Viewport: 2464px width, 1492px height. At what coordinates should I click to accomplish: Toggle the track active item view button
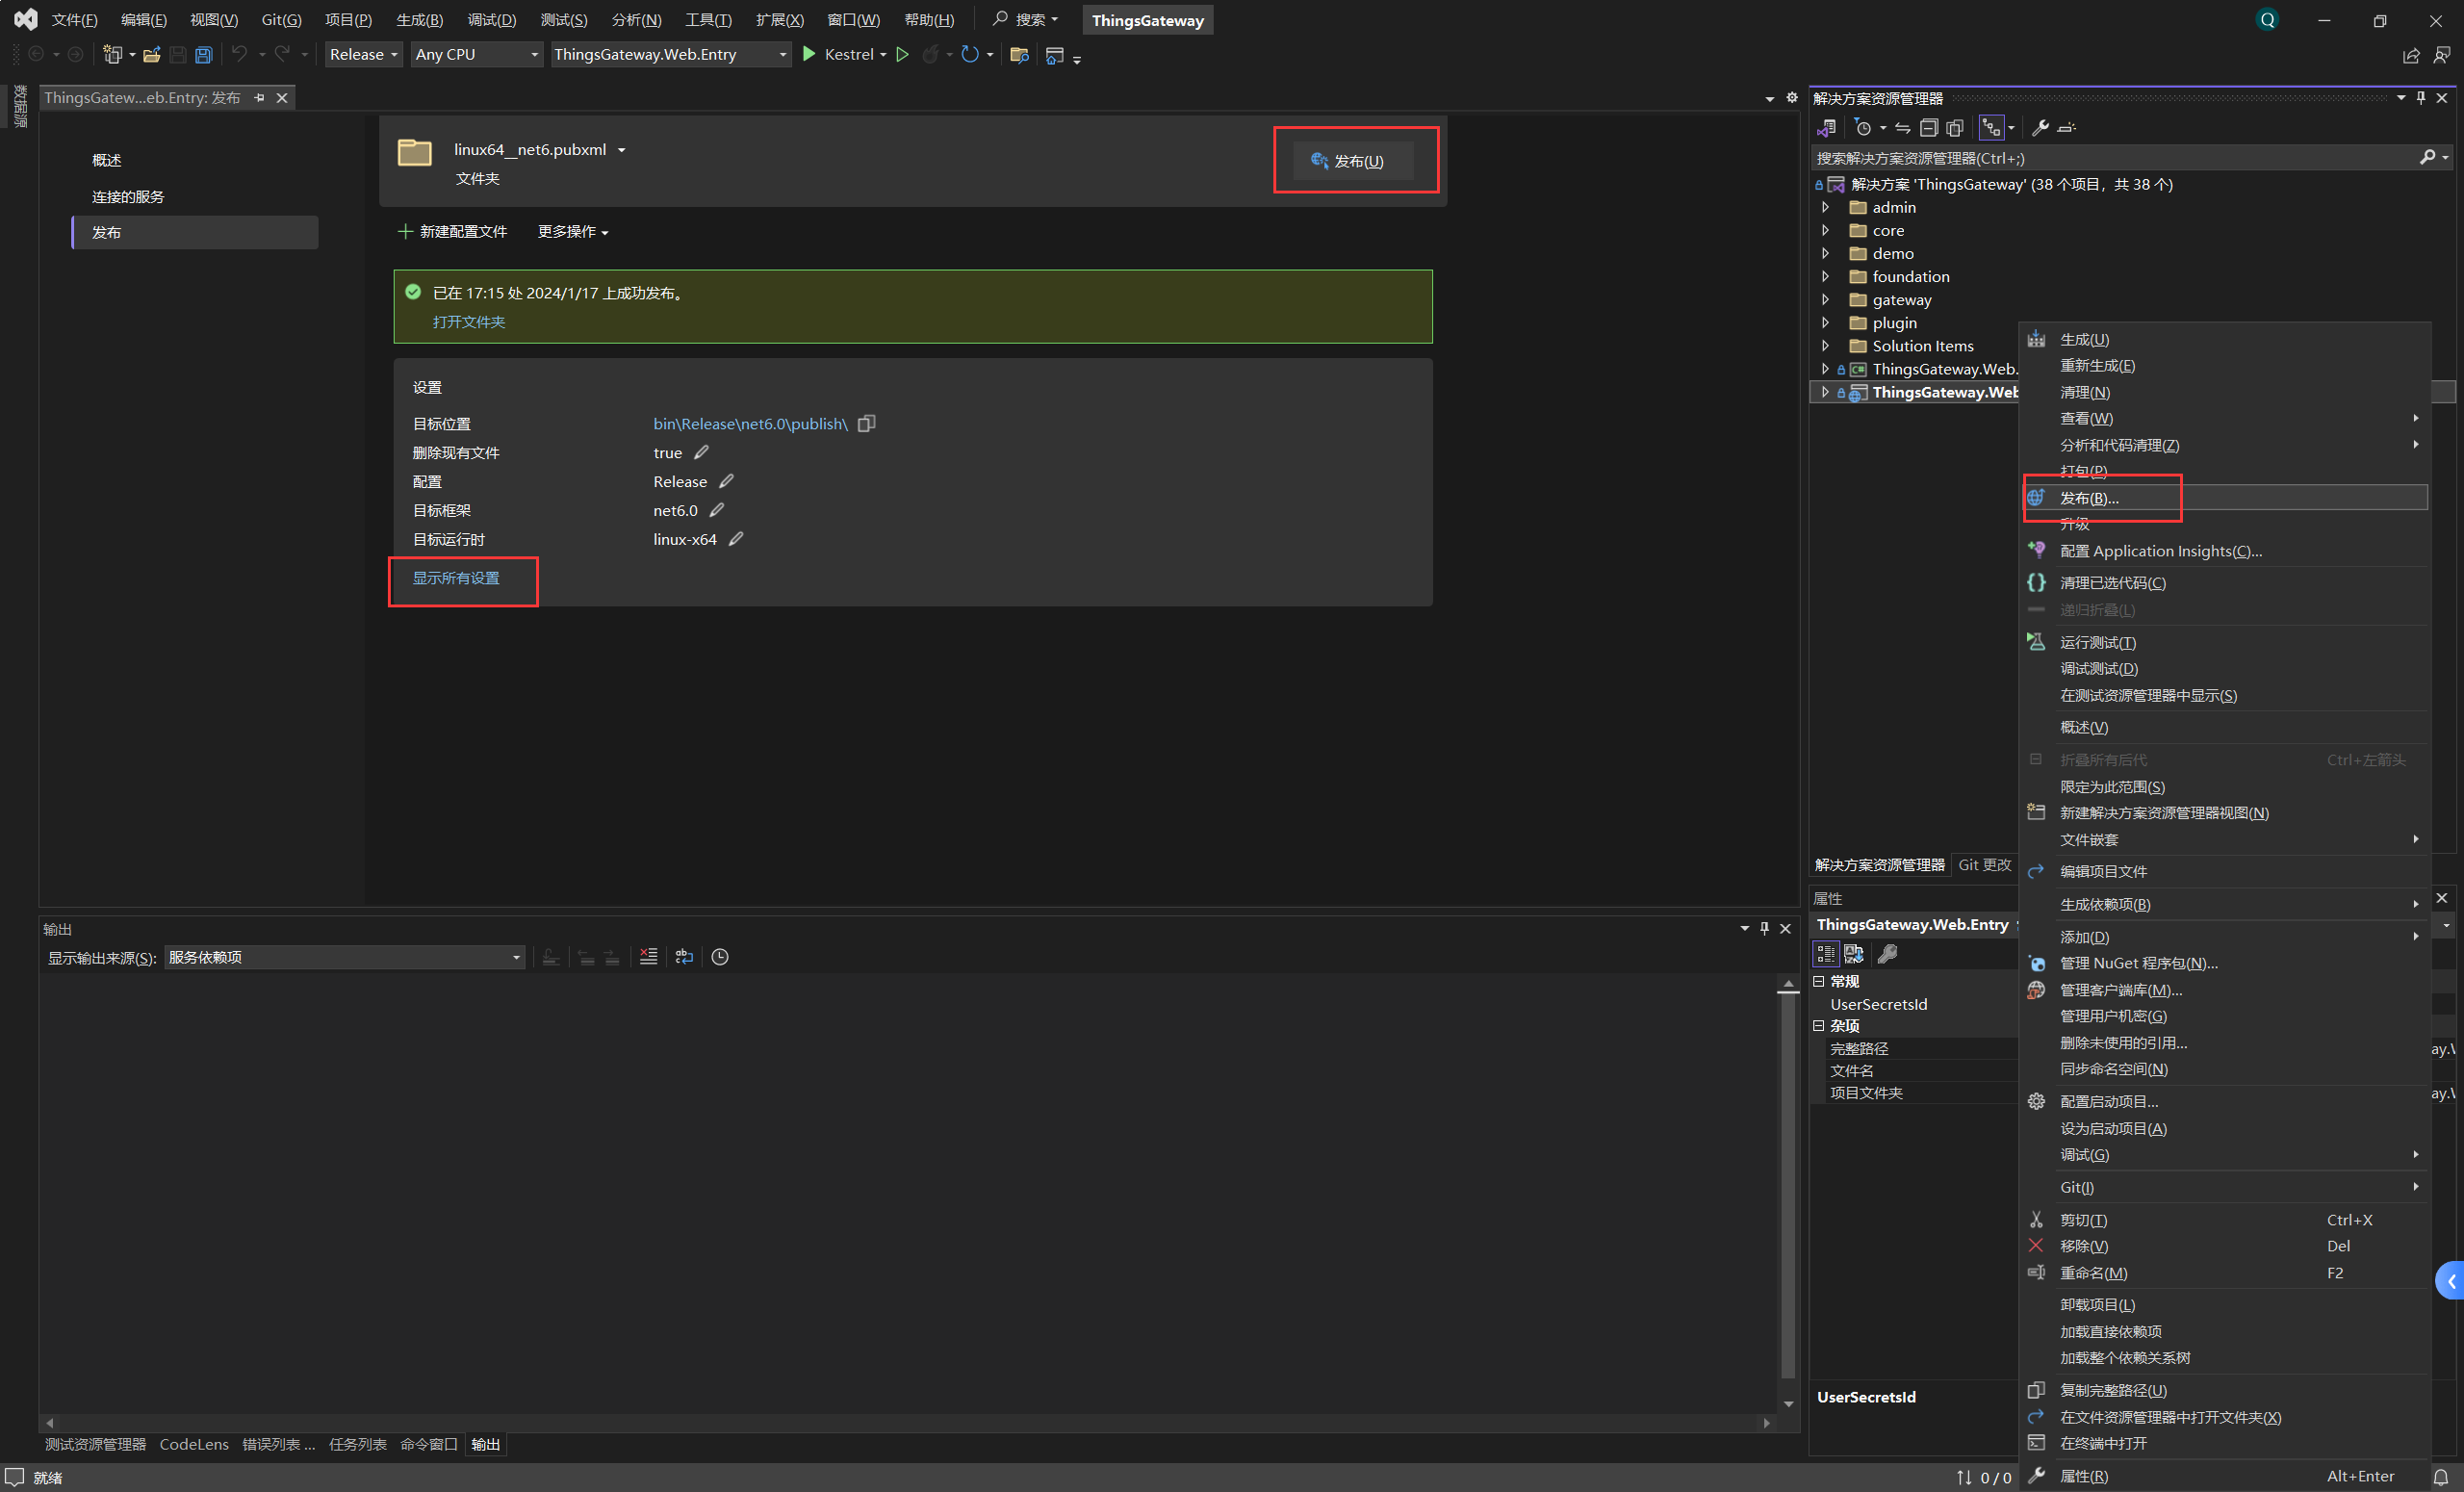[1991, 128]
